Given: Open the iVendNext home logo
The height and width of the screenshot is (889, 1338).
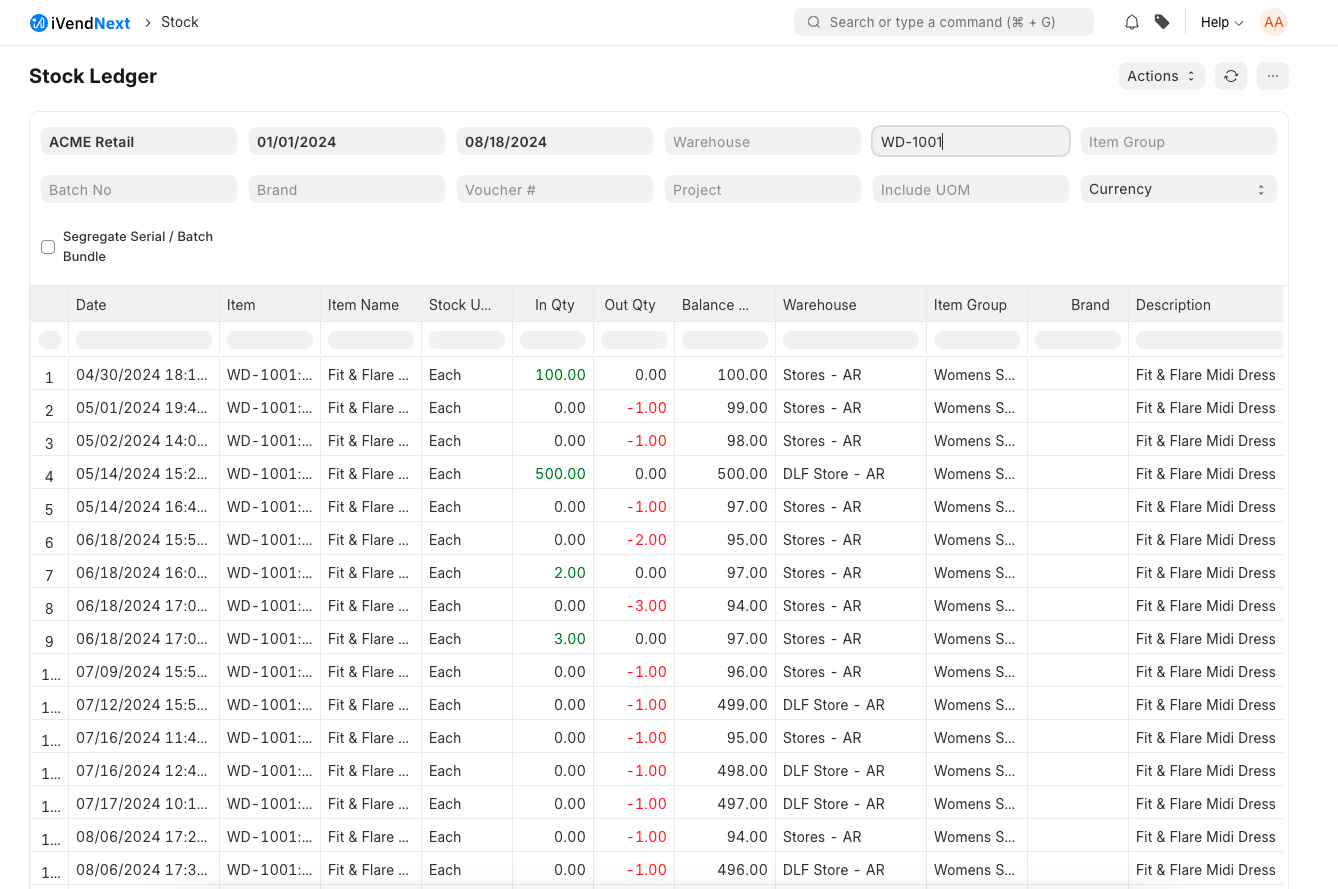Looking at the screenshot, I should coord(80,22).
